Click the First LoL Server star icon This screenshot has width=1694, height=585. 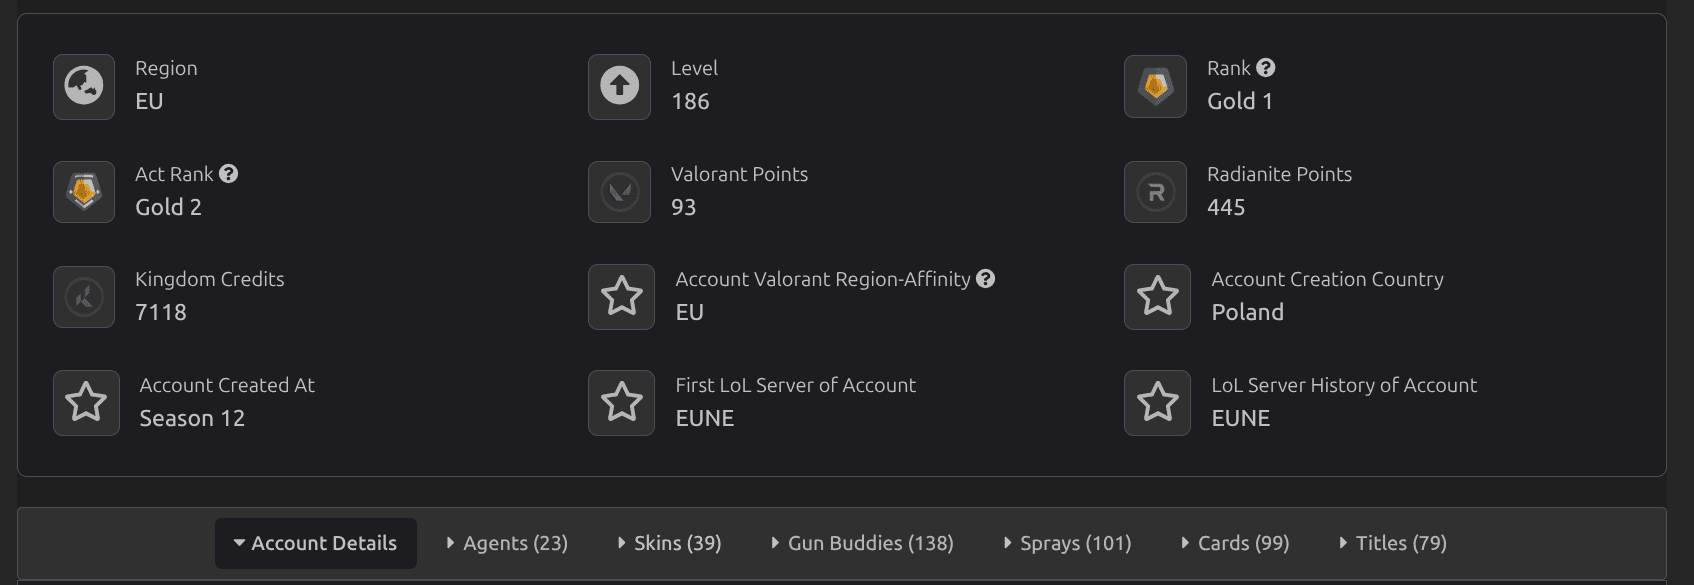[x=622, y=403]
